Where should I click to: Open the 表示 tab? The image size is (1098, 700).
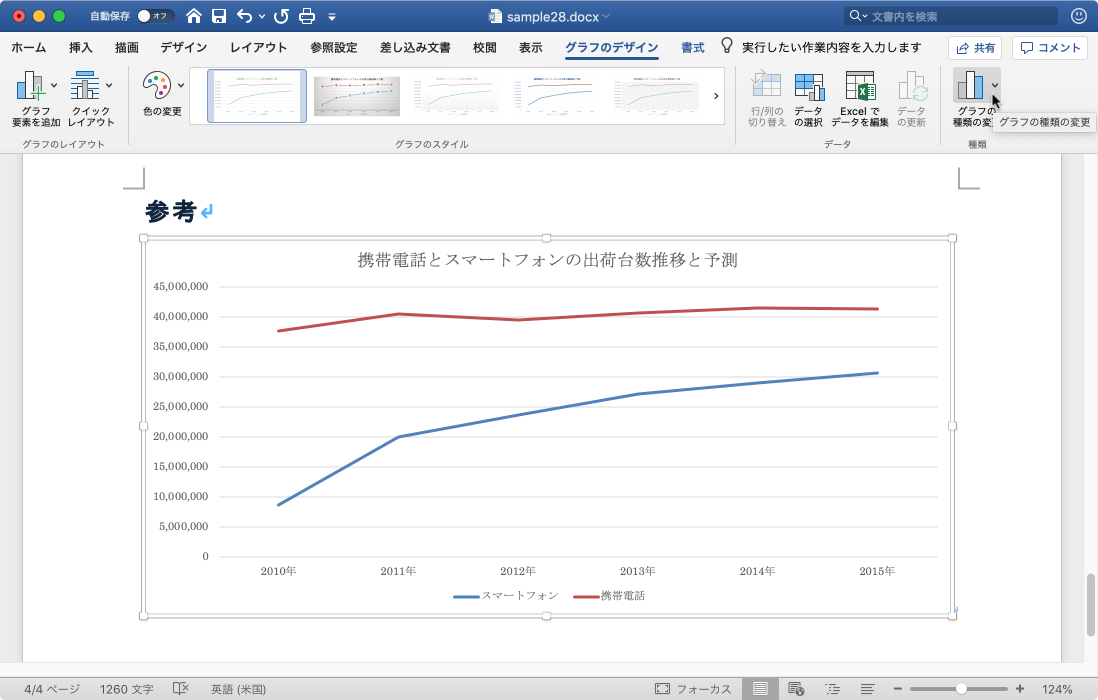click(x=531, y=48)
